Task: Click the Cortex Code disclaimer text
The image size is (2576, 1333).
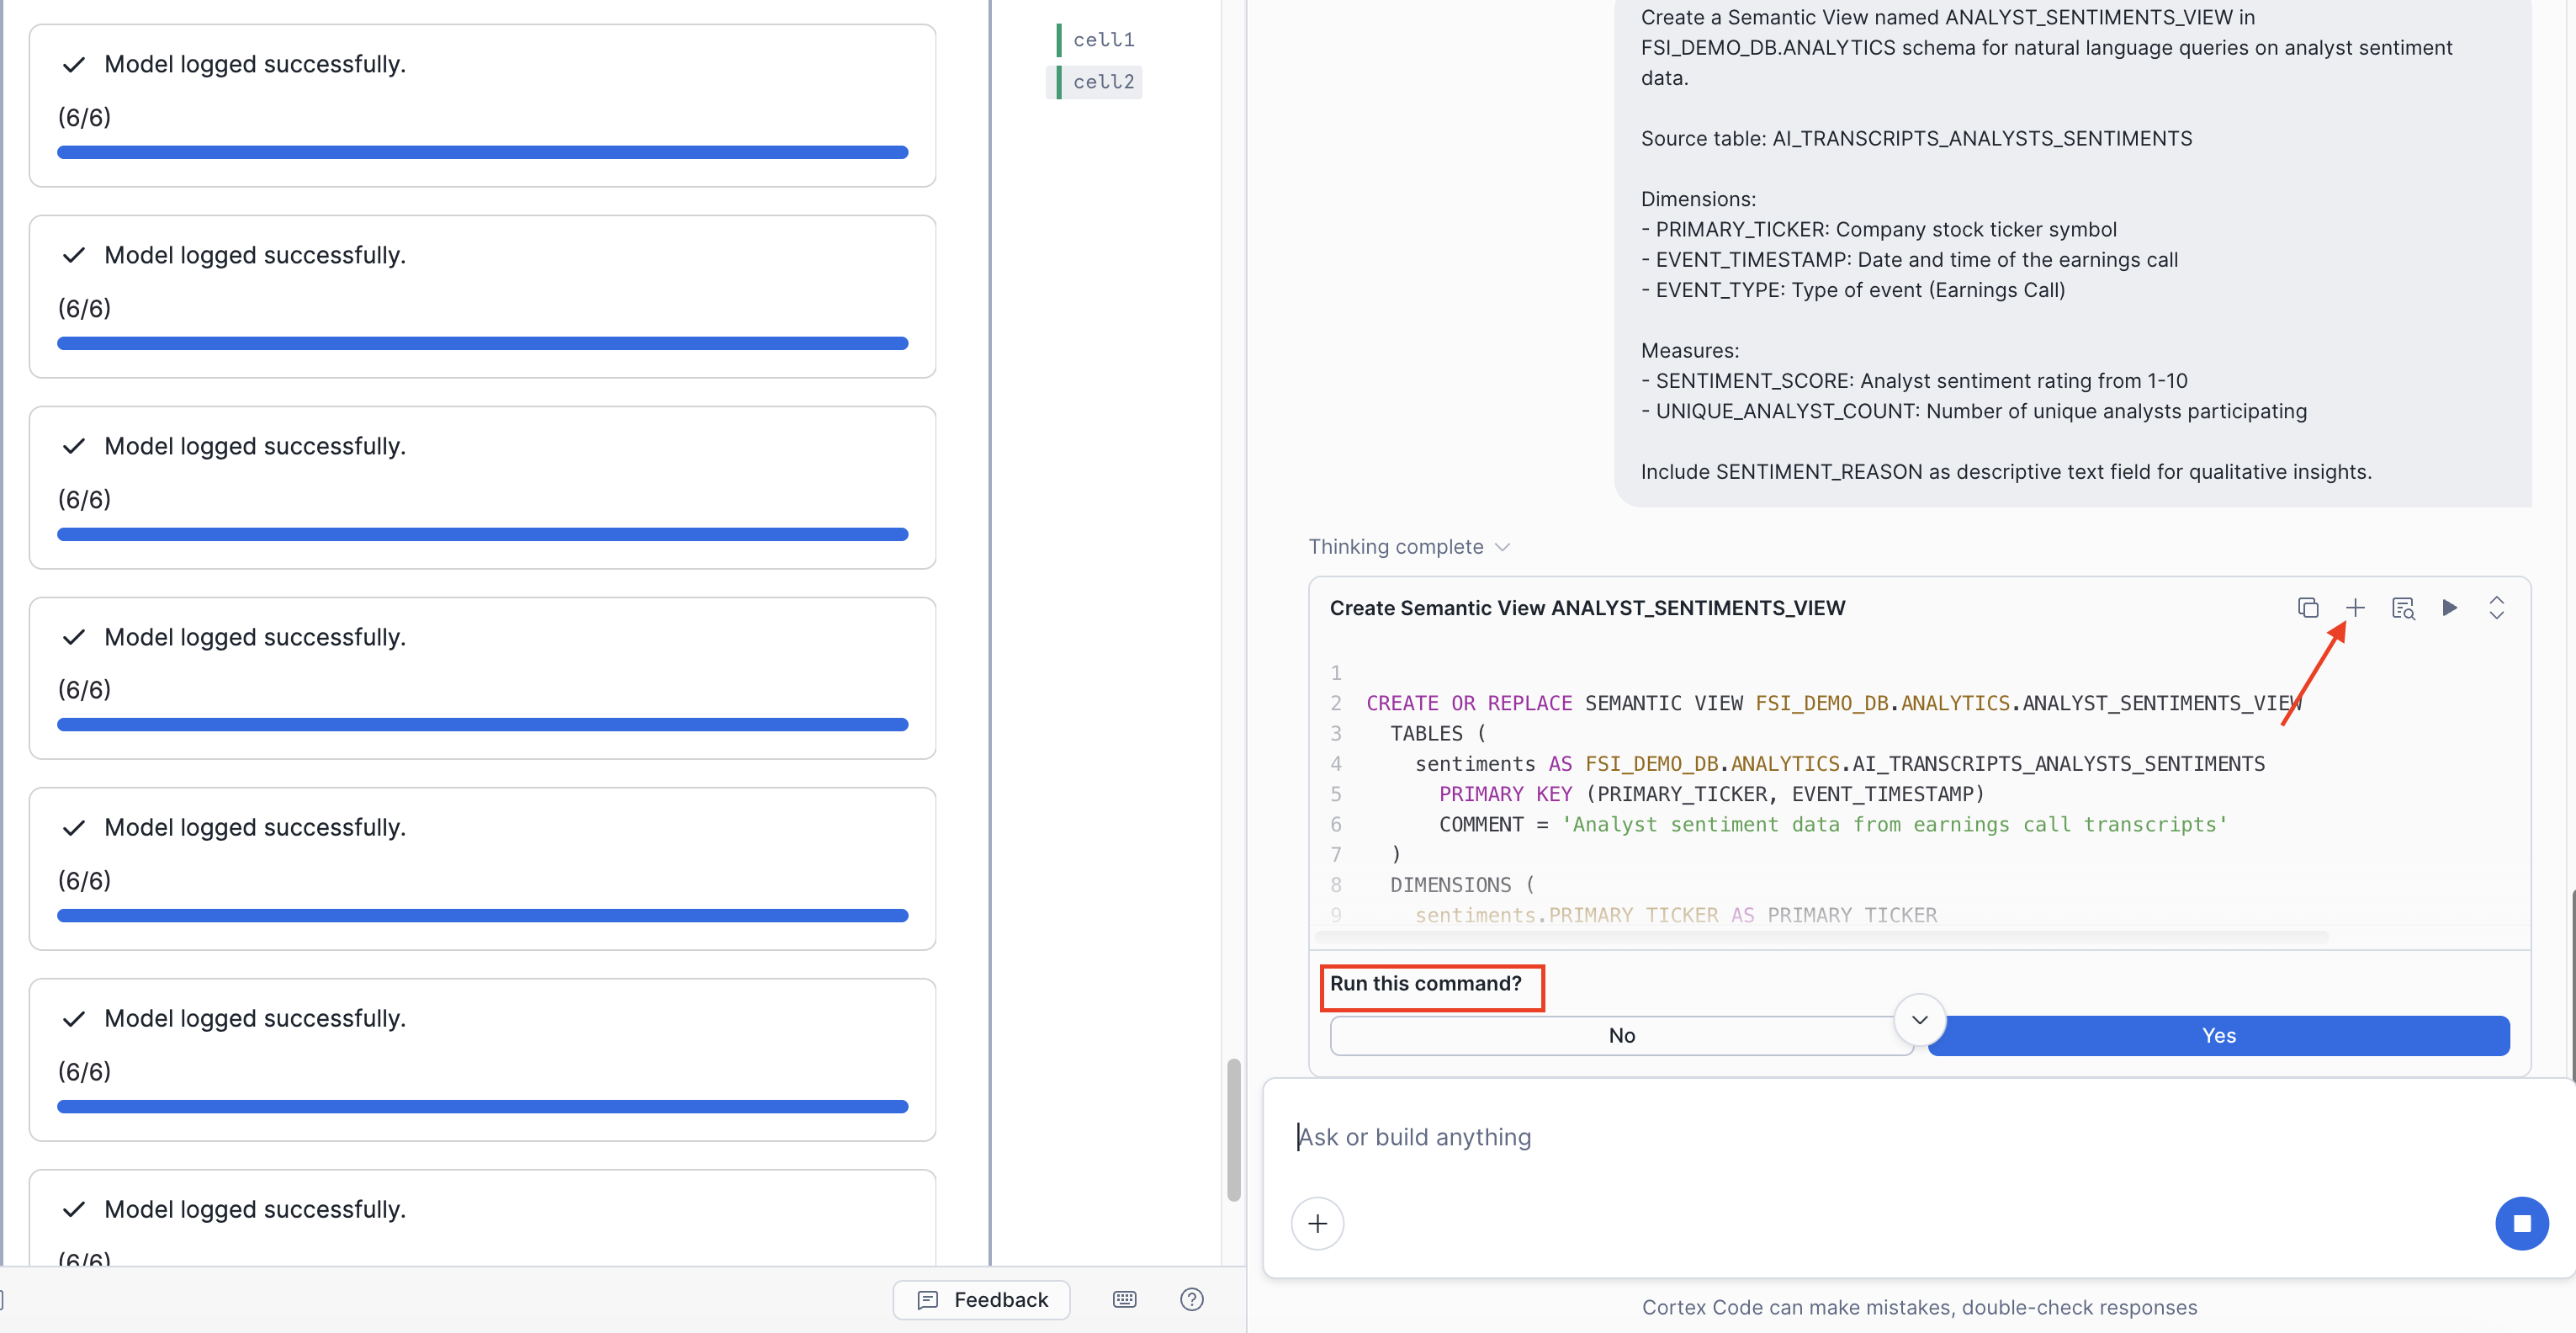Action: (1919, 1308)
